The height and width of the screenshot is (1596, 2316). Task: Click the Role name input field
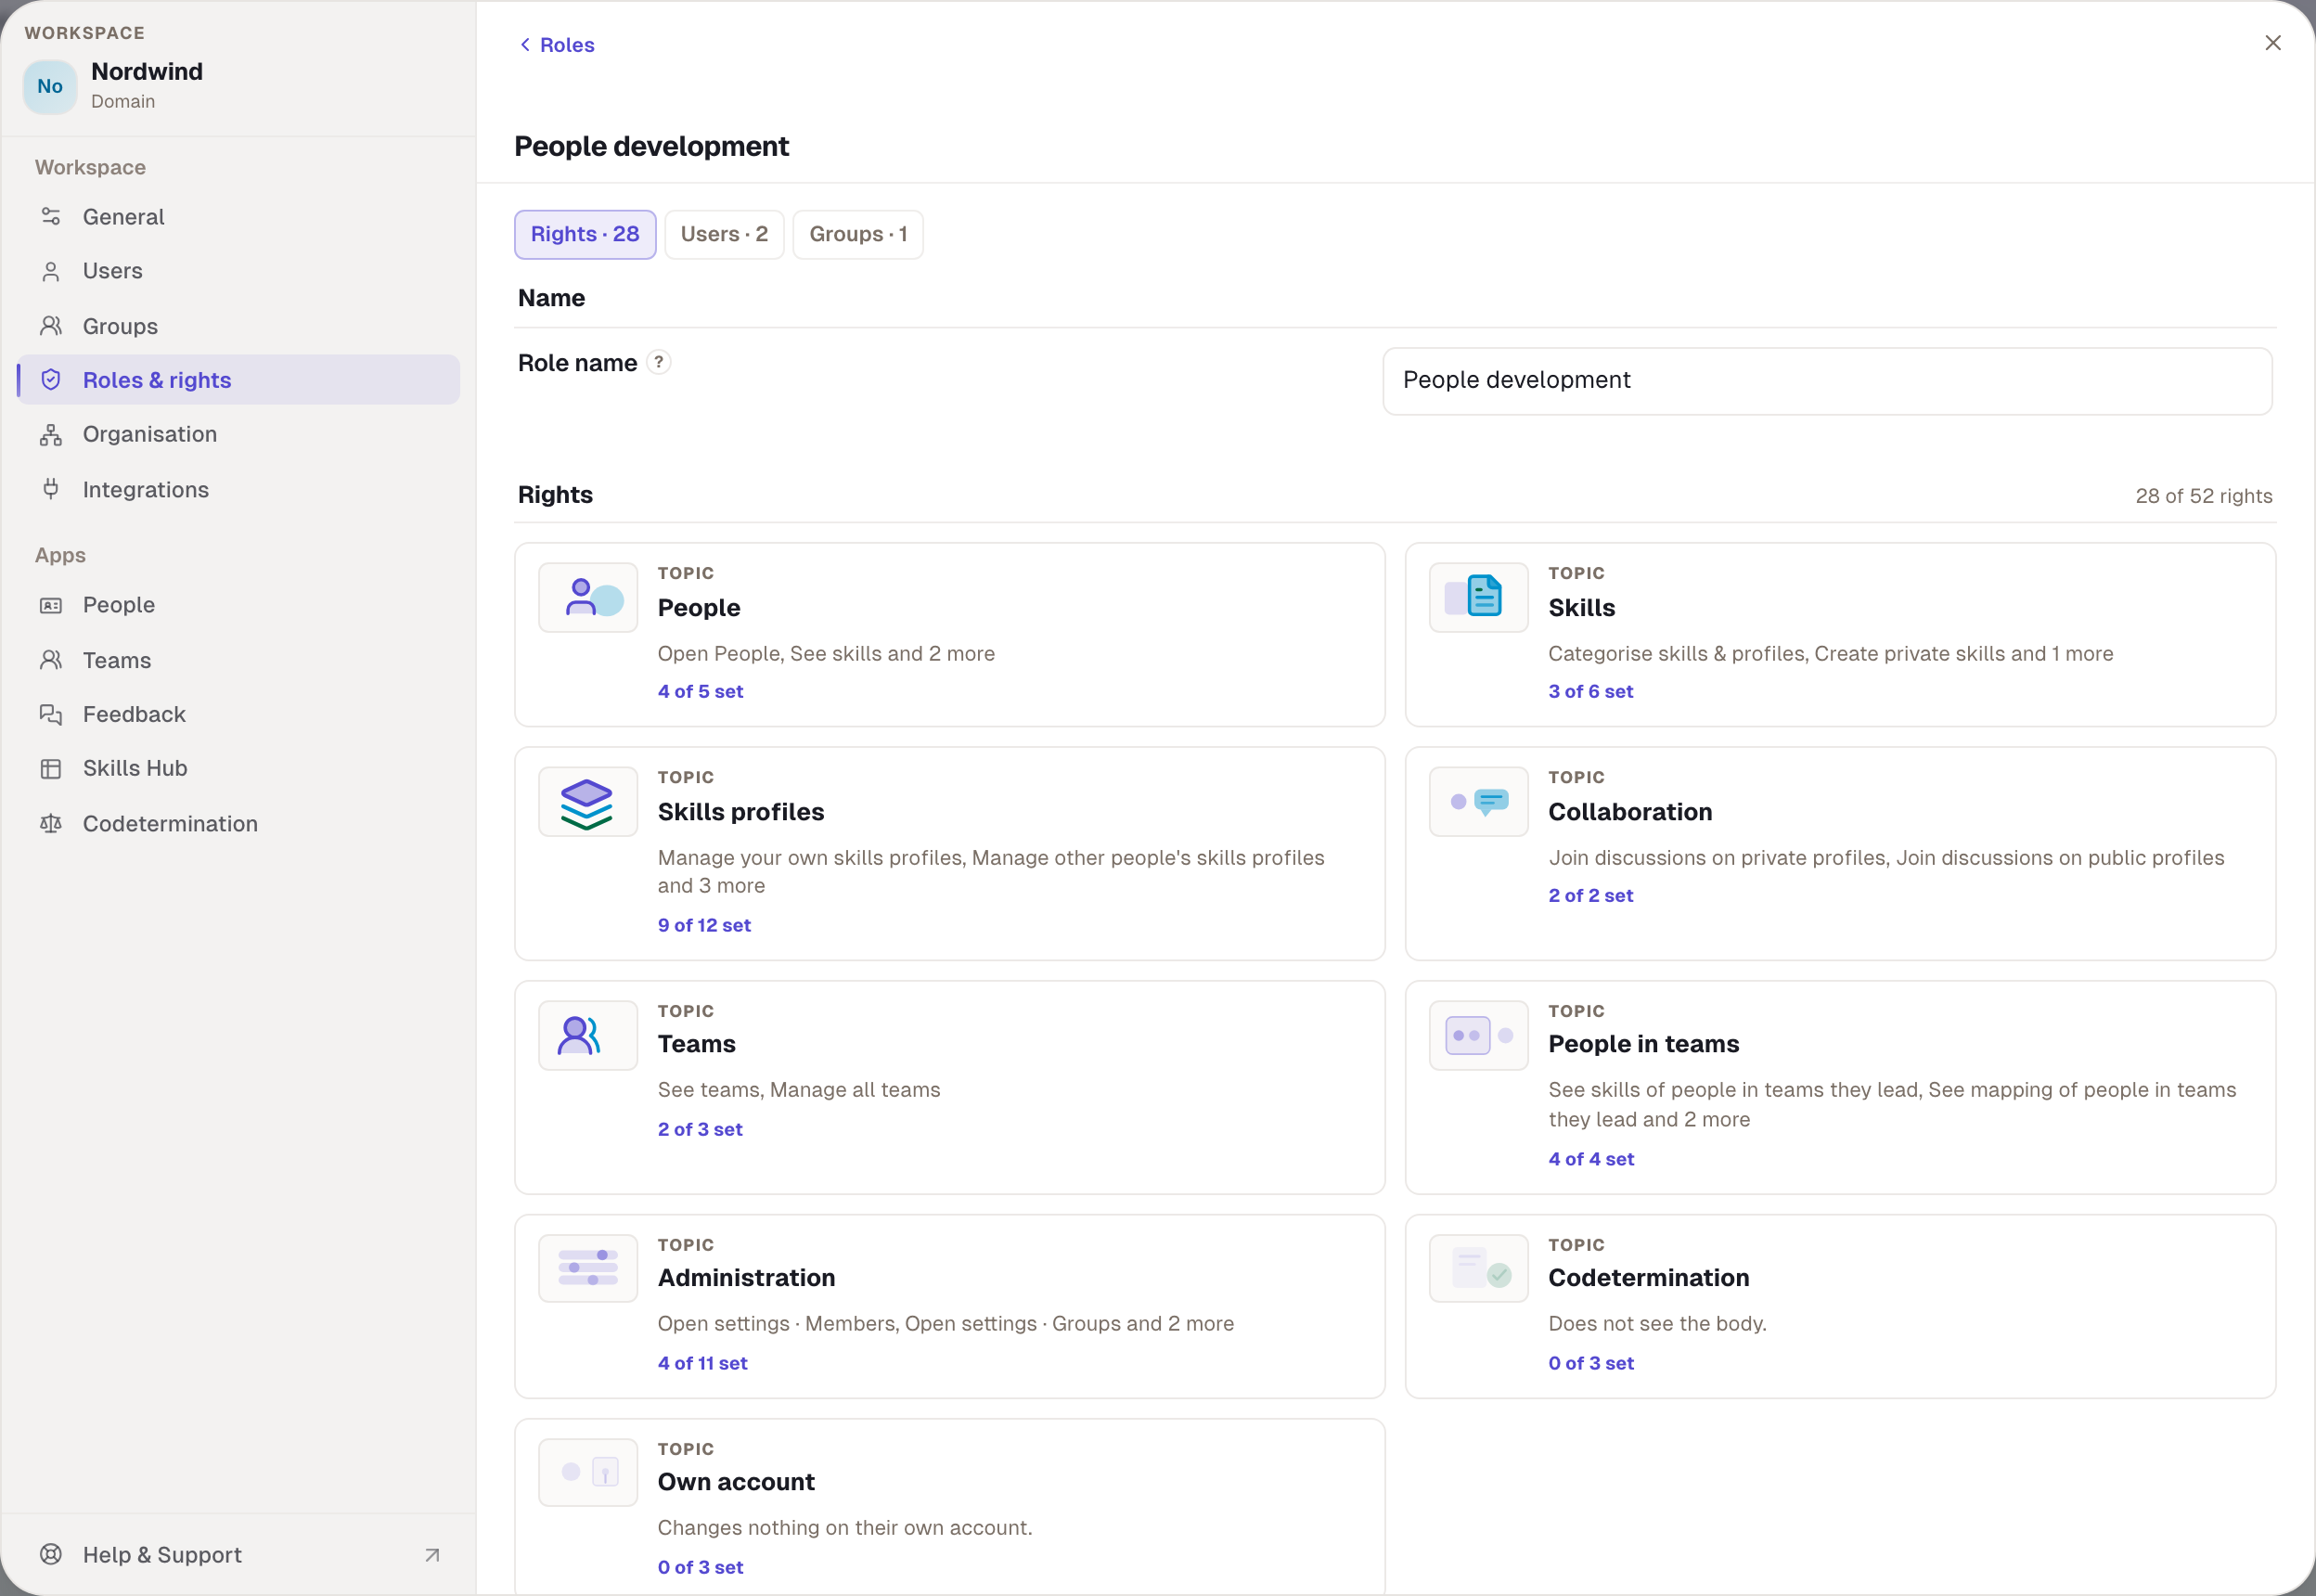point(1827,381)
